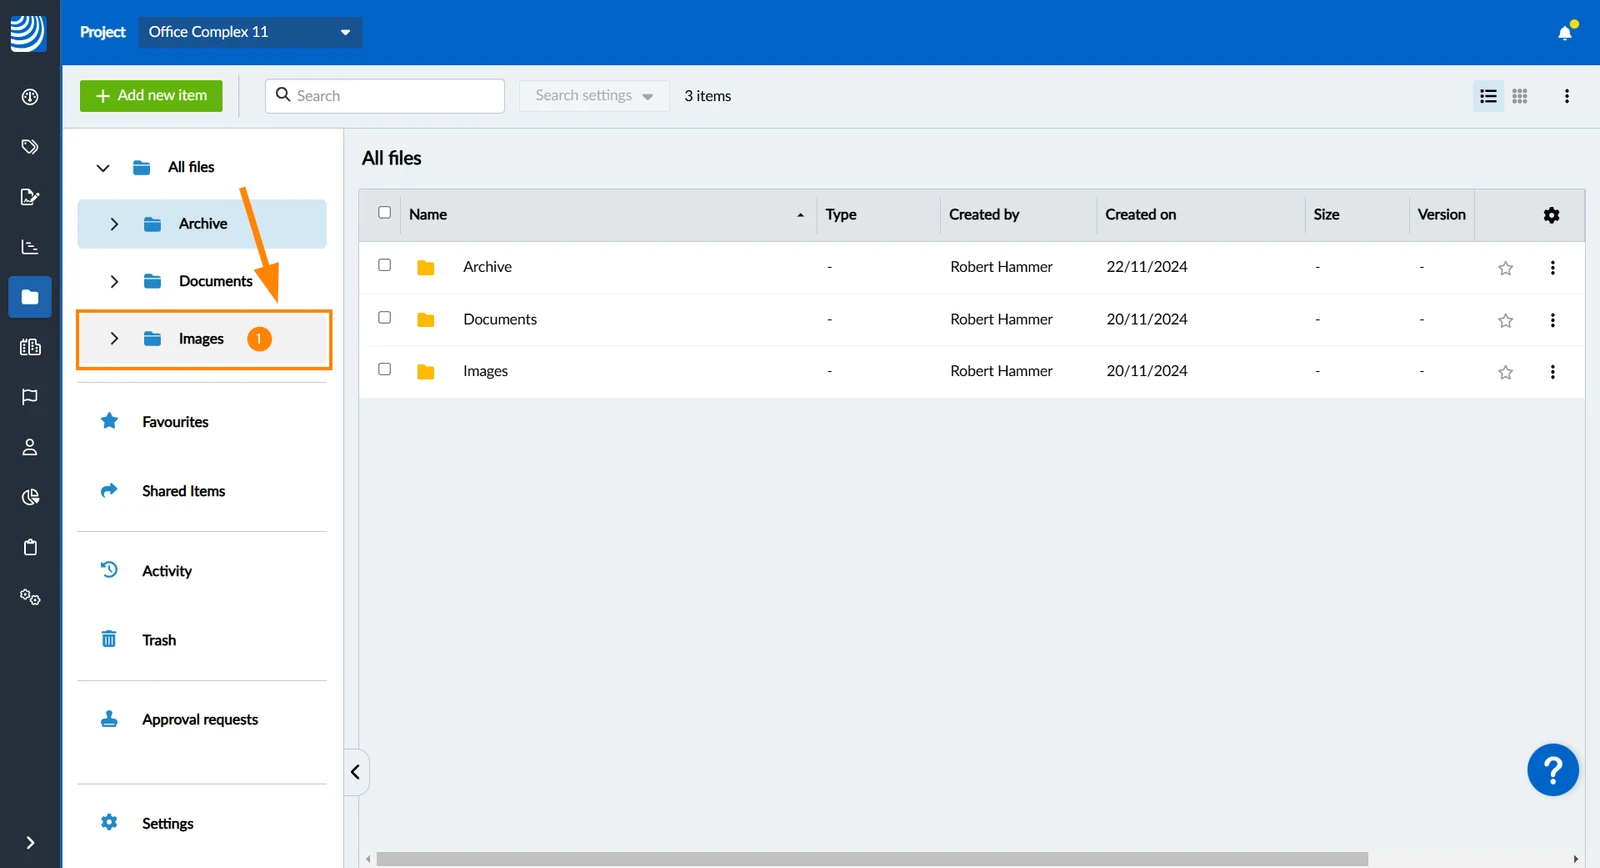Image resolution: width=1600 pixels, height=868 pixels.
Task: Open the Gantt chart icon in left rail
Action: click(x=30, y=247)
